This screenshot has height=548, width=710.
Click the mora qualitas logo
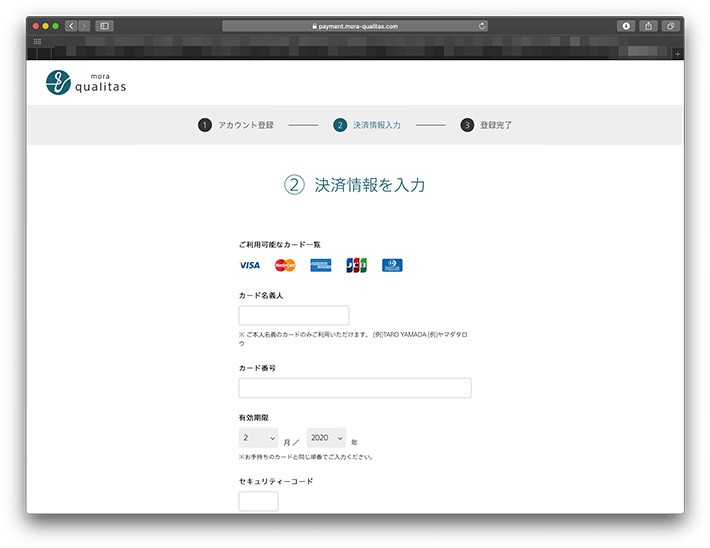tap(86, 82)
